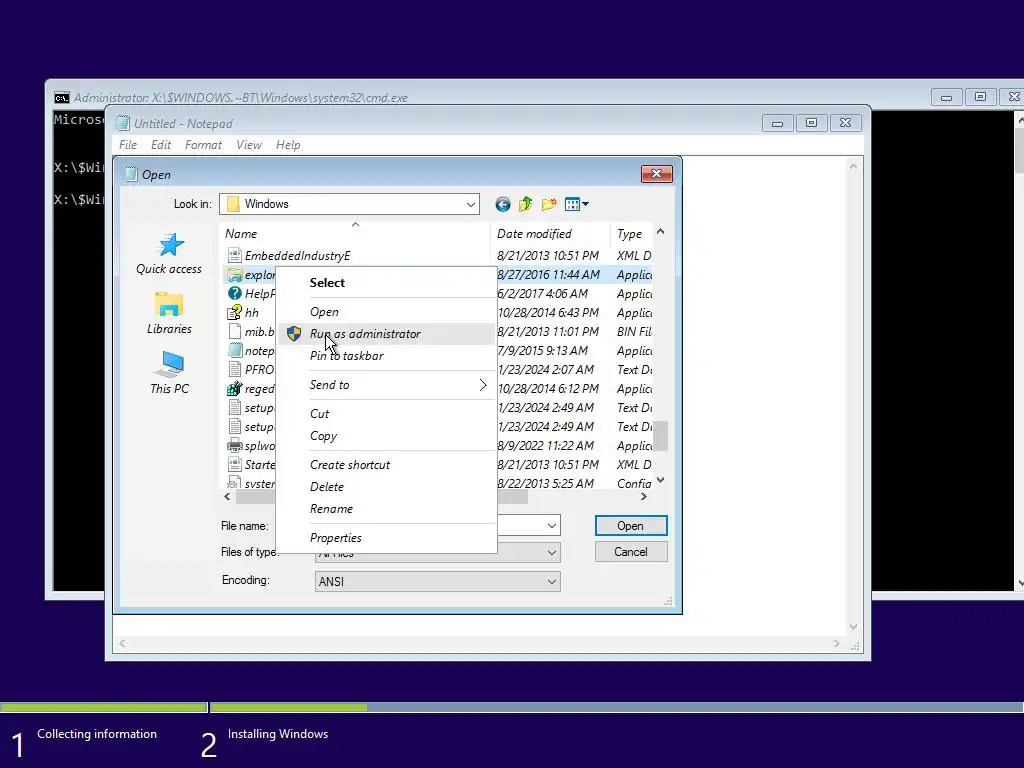Select the EmbeddedIndustryE file icon
1024x768 pixels.
tap(234, 255)
